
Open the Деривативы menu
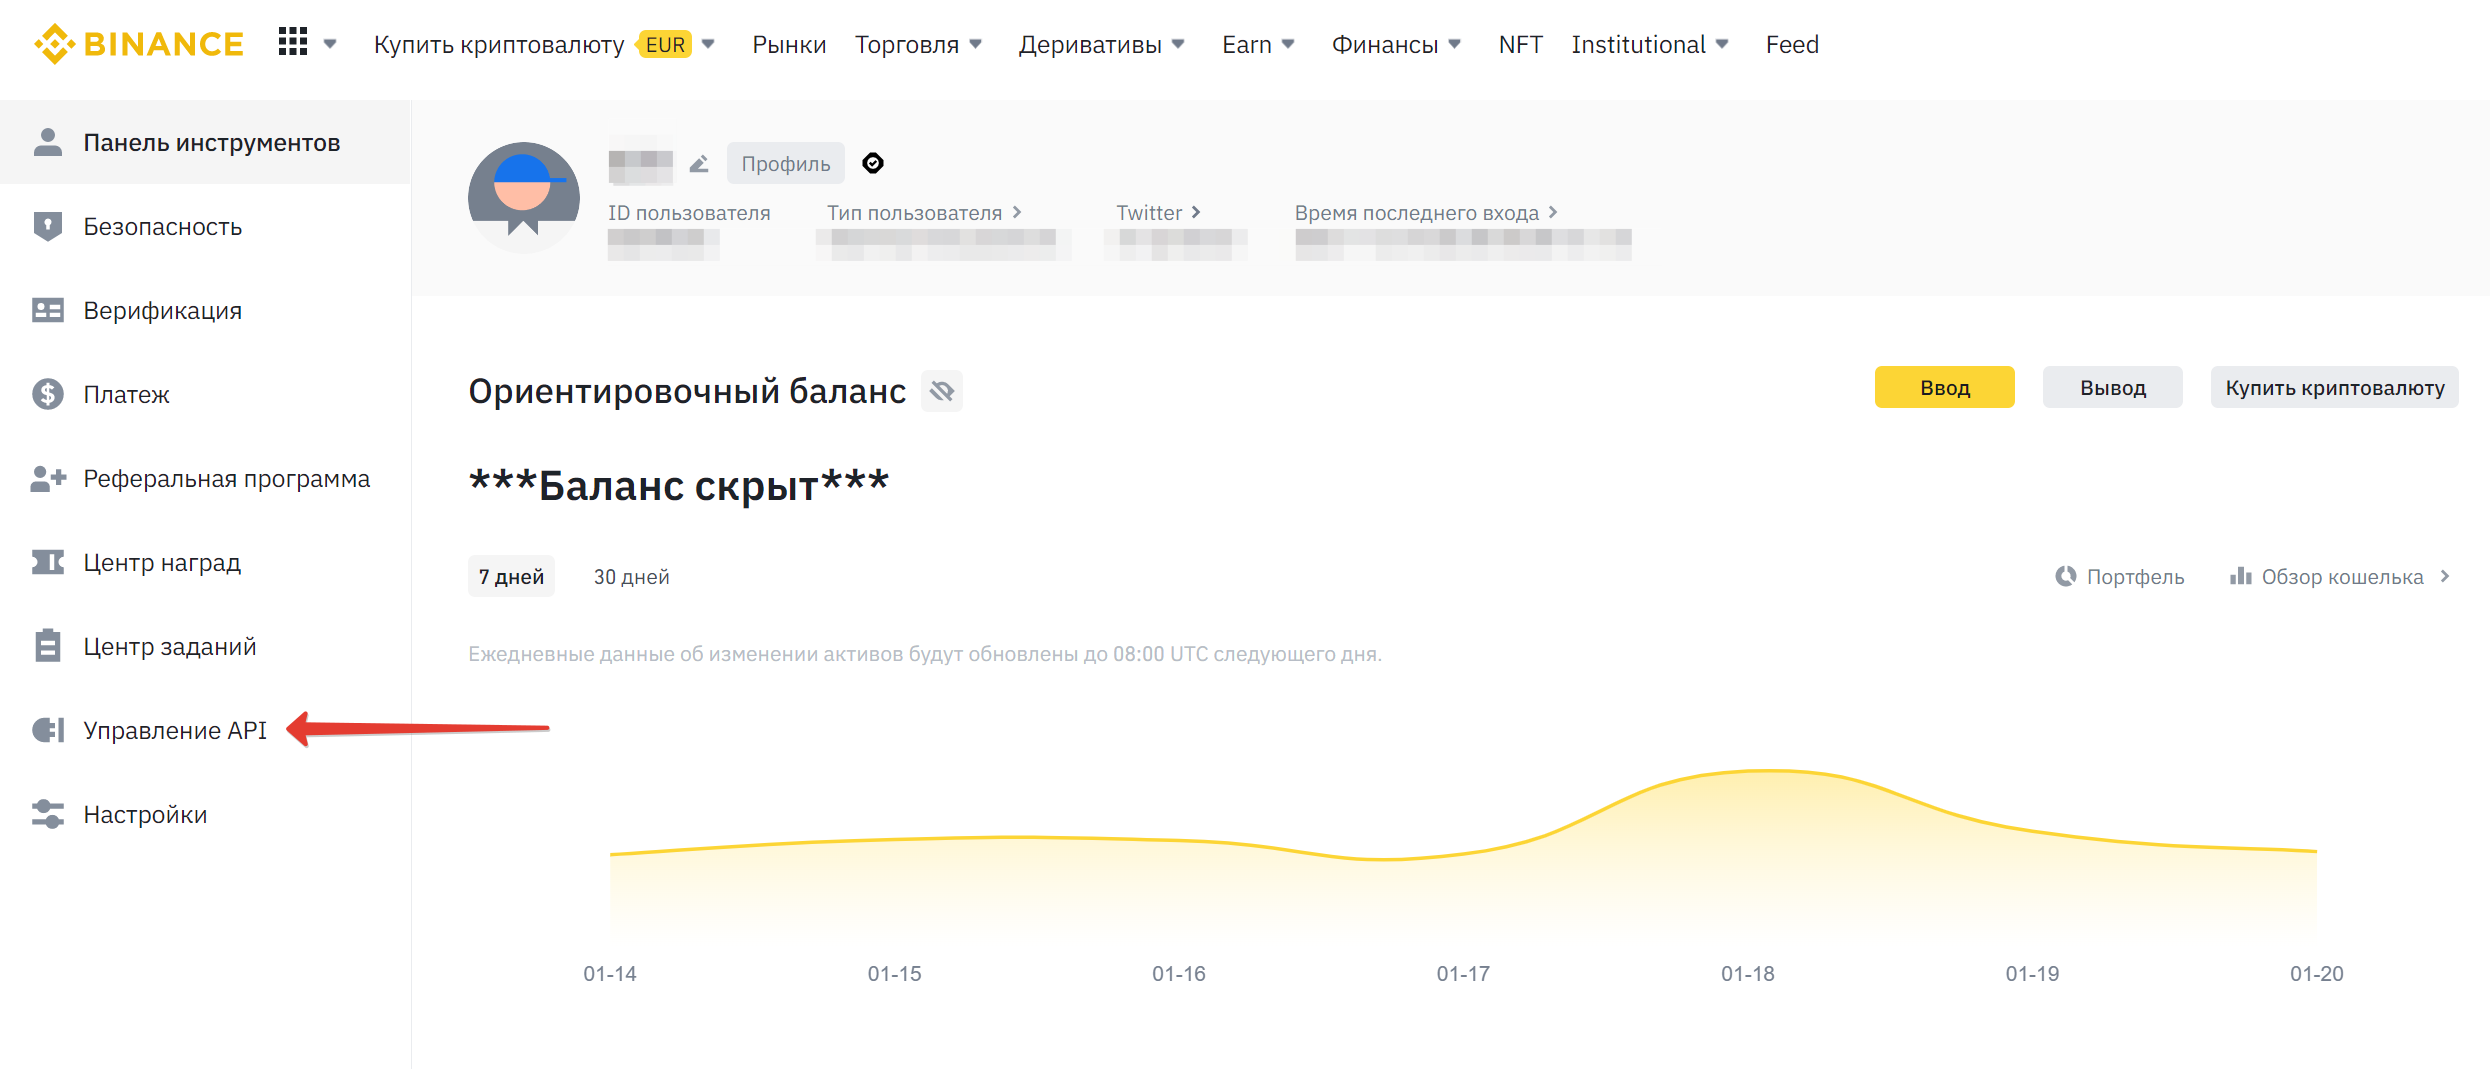[x=1090, y=45]
